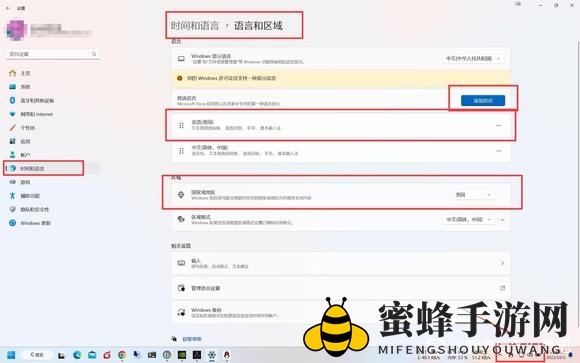Image resolution: width=580 pixels, height=363 pixels.
Task: Click the drag handle of 中文(简体，中国) row
Action: tap(181, 151)
